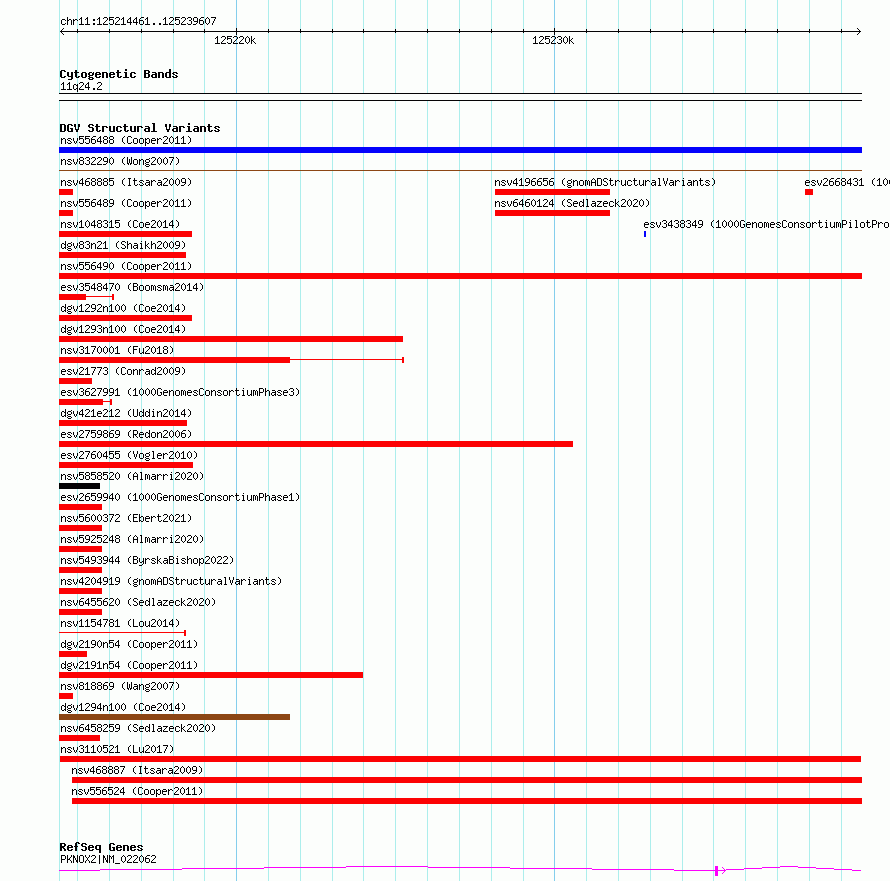Click esv21773 (Conrad2009) label
890x881 pixels.
[x=123, y=371]
